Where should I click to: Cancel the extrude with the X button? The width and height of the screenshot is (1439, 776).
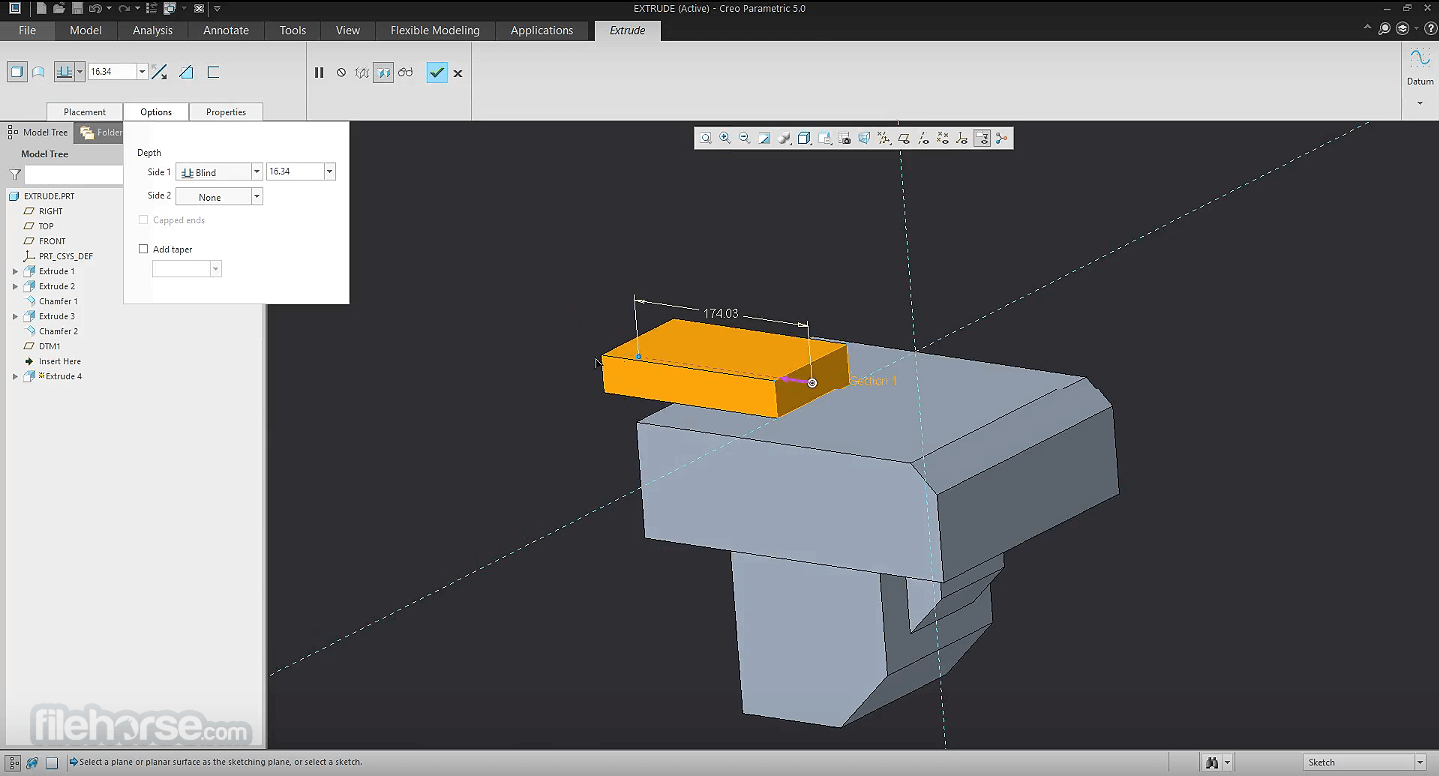(458, 73)
